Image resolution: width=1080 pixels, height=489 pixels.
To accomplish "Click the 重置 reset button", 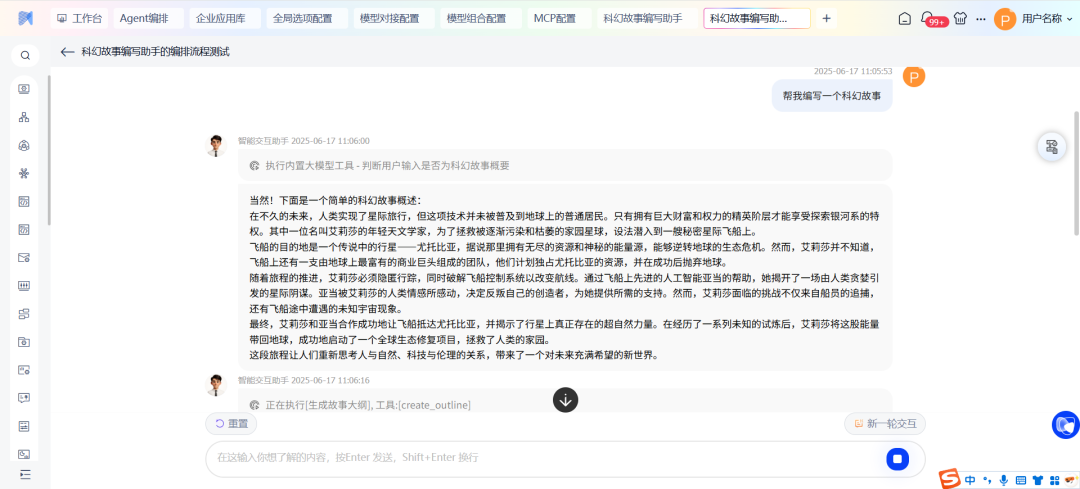I will point(231,424).
